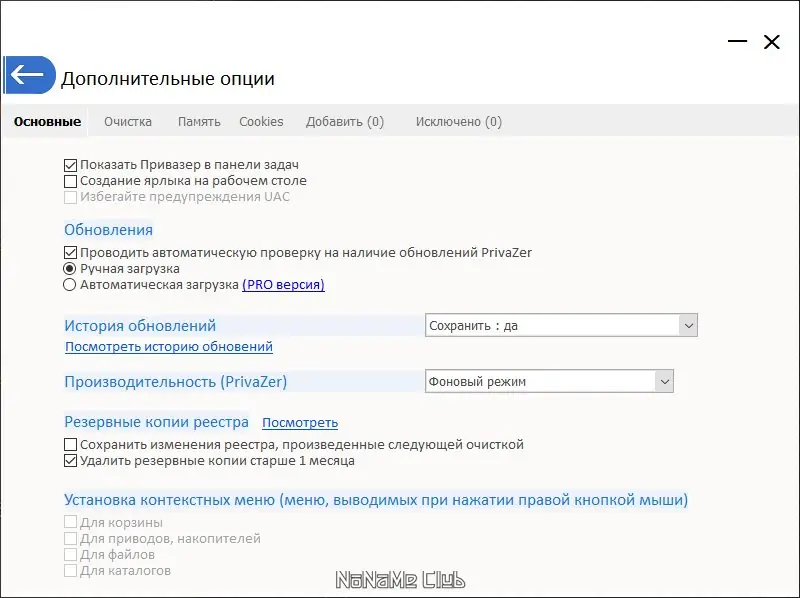This screenshot has width=800, height=598.
Task: Enable 'Создание ярлыка на рабочем столе' checkbox
Action: 70,181
